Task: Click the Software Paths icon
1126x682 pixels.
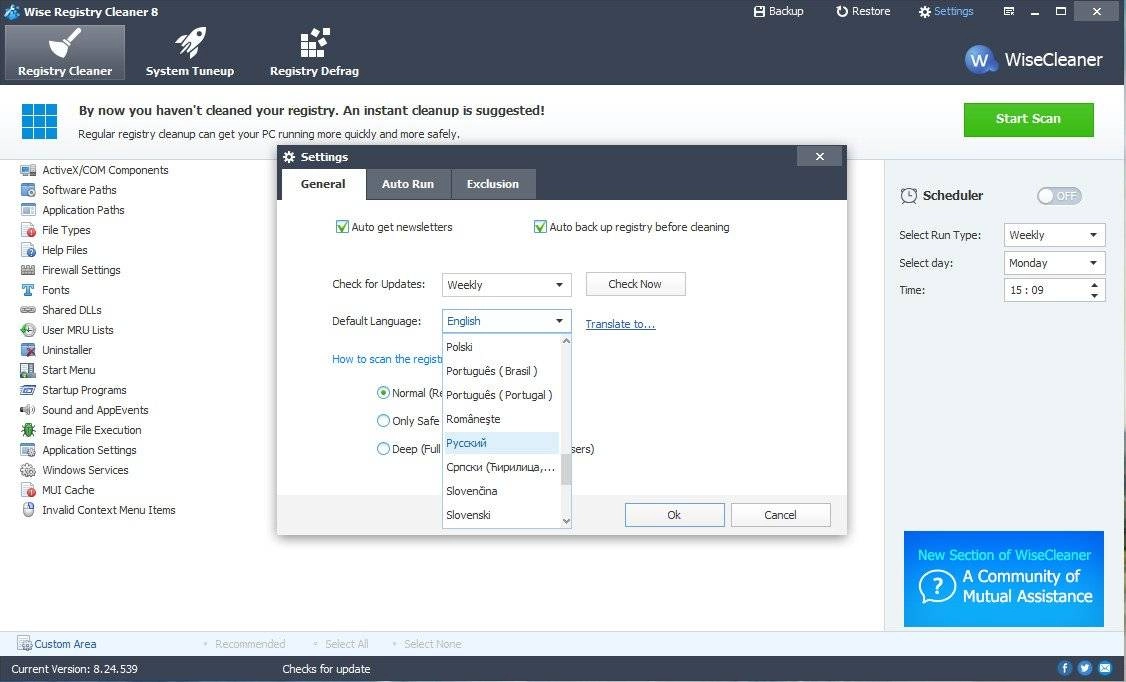Action: (28, 190)
